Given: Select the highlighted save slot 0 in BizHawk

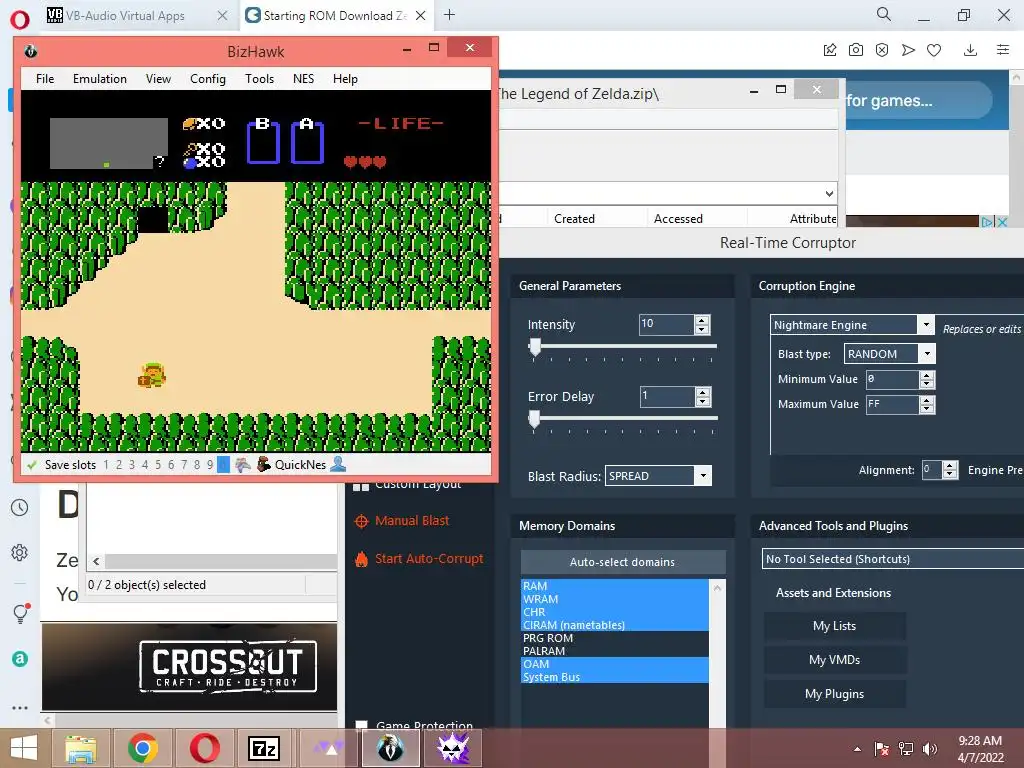Looking at the screenshot, I should [223, 465].
